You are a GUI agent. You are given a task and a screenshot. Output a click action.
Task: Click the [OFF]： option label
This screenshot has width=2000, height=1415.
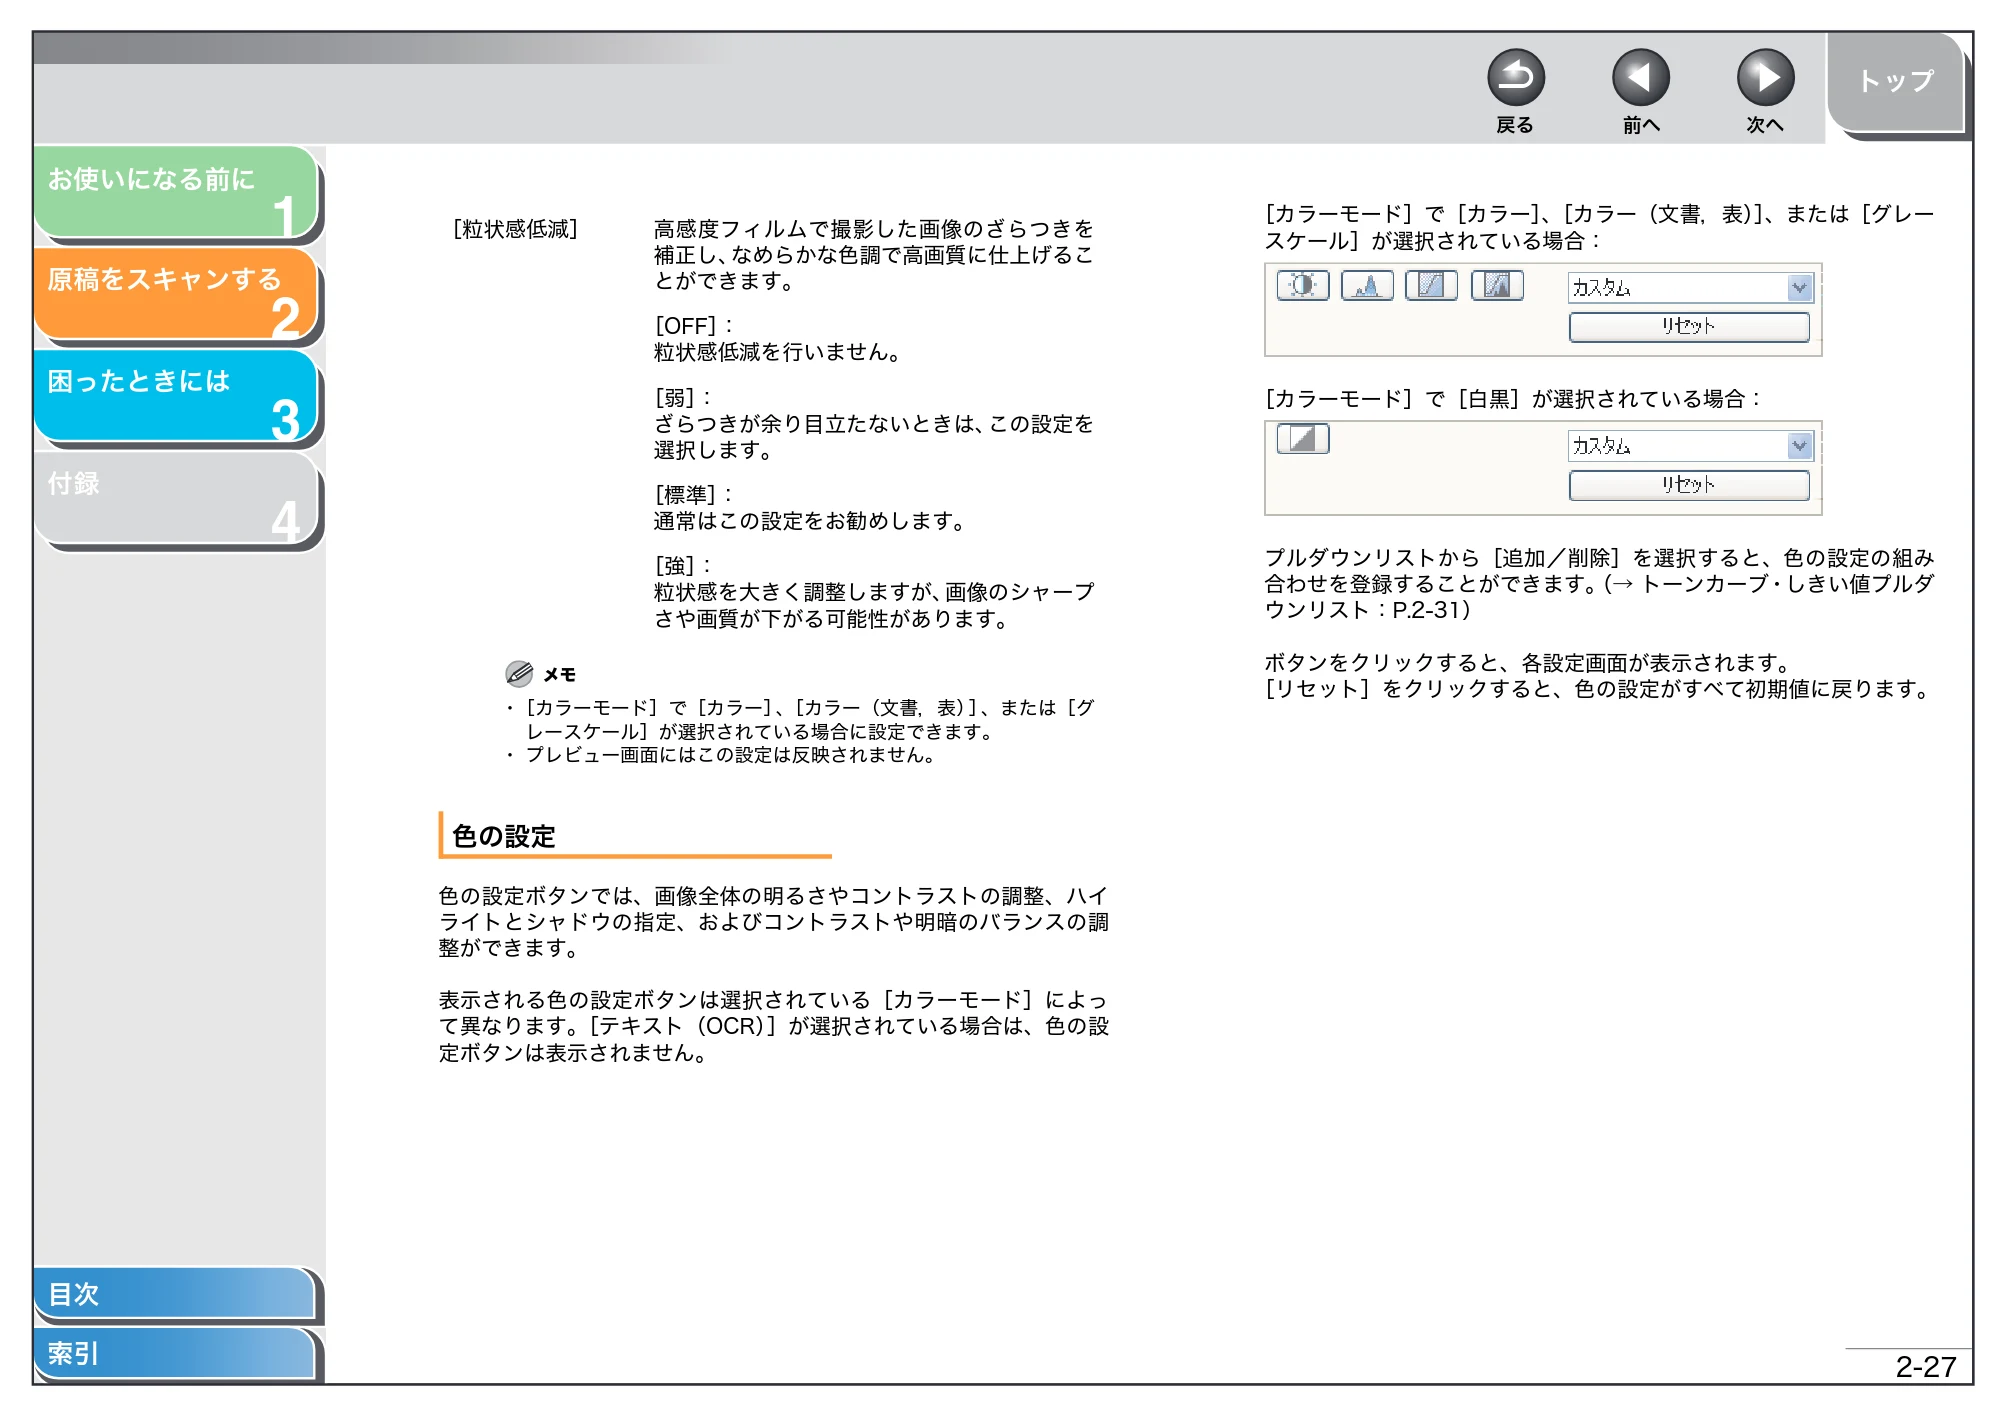point(694,326)
